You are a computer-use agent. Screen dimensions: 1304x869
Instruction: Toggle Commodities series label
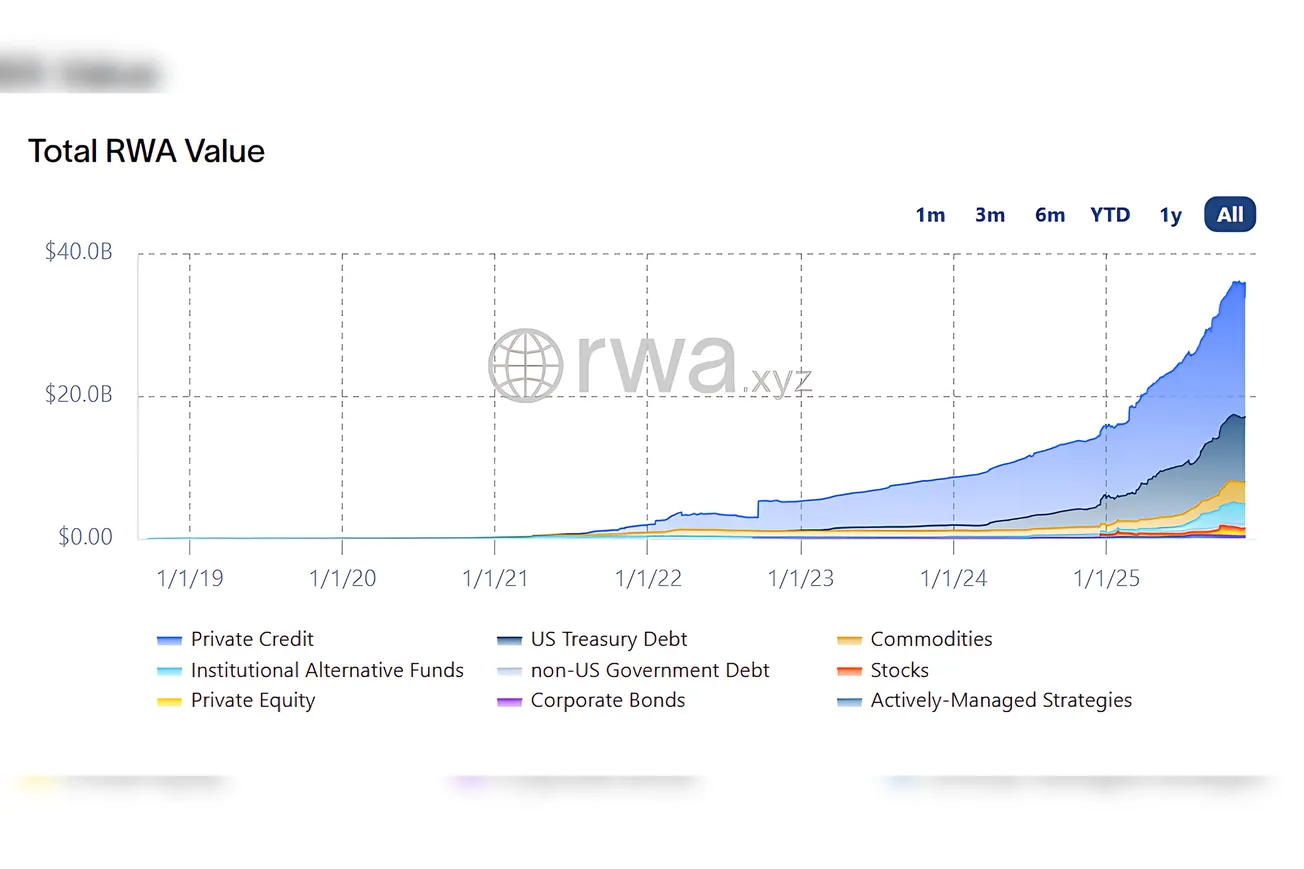tap(931, 639)
